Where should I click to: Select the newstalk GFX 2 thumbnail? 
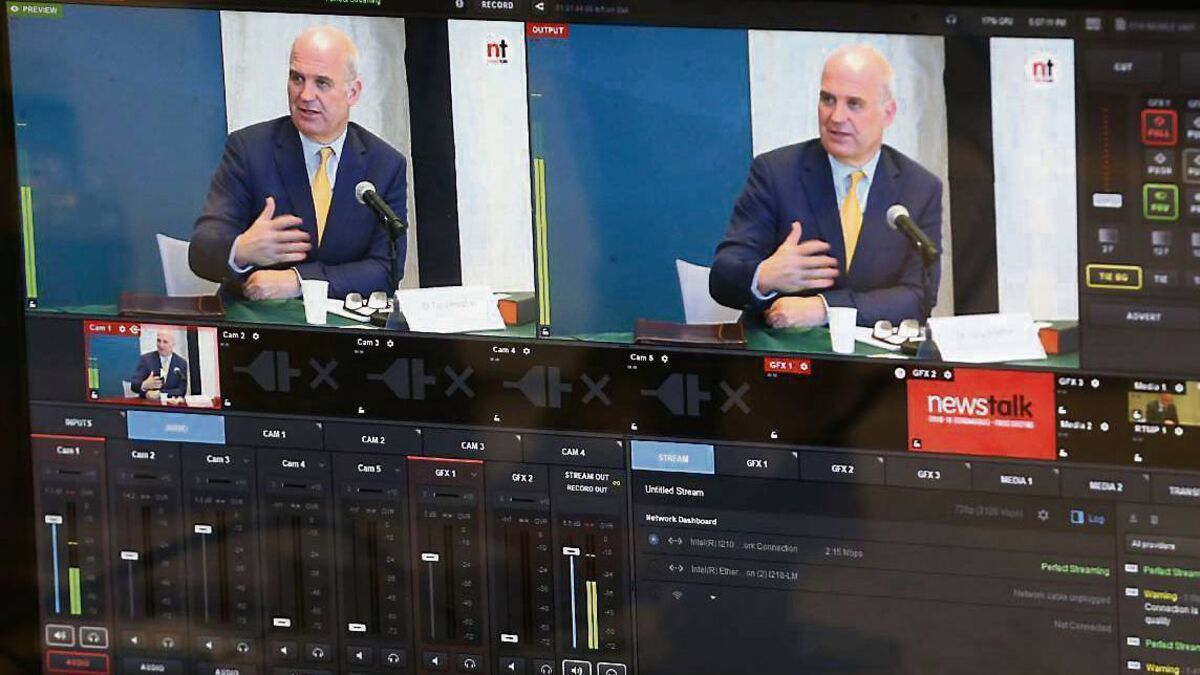tap(980, 412)
